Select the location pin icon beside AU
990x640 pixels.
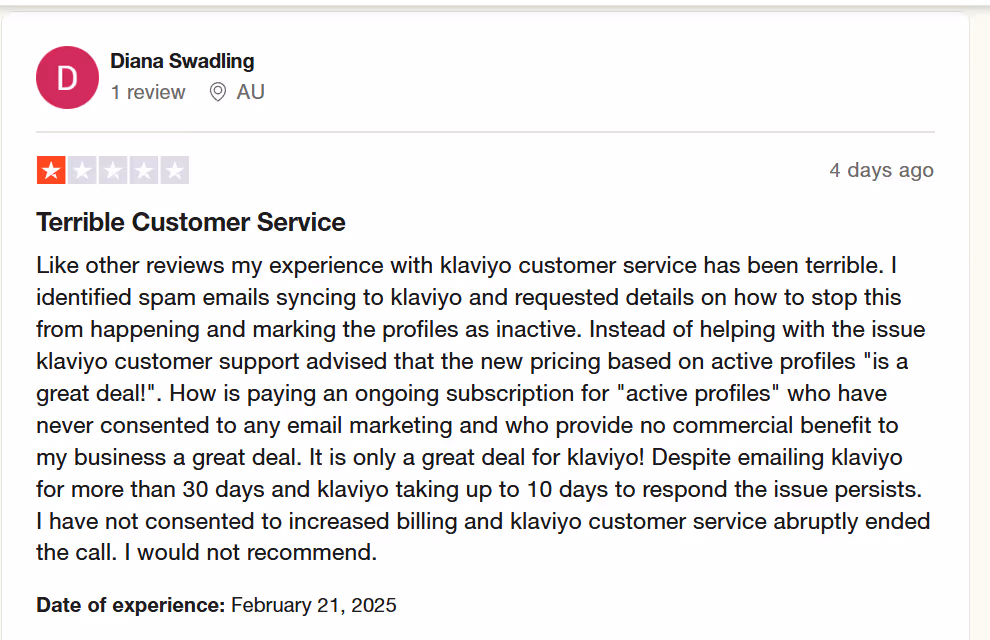217,91
